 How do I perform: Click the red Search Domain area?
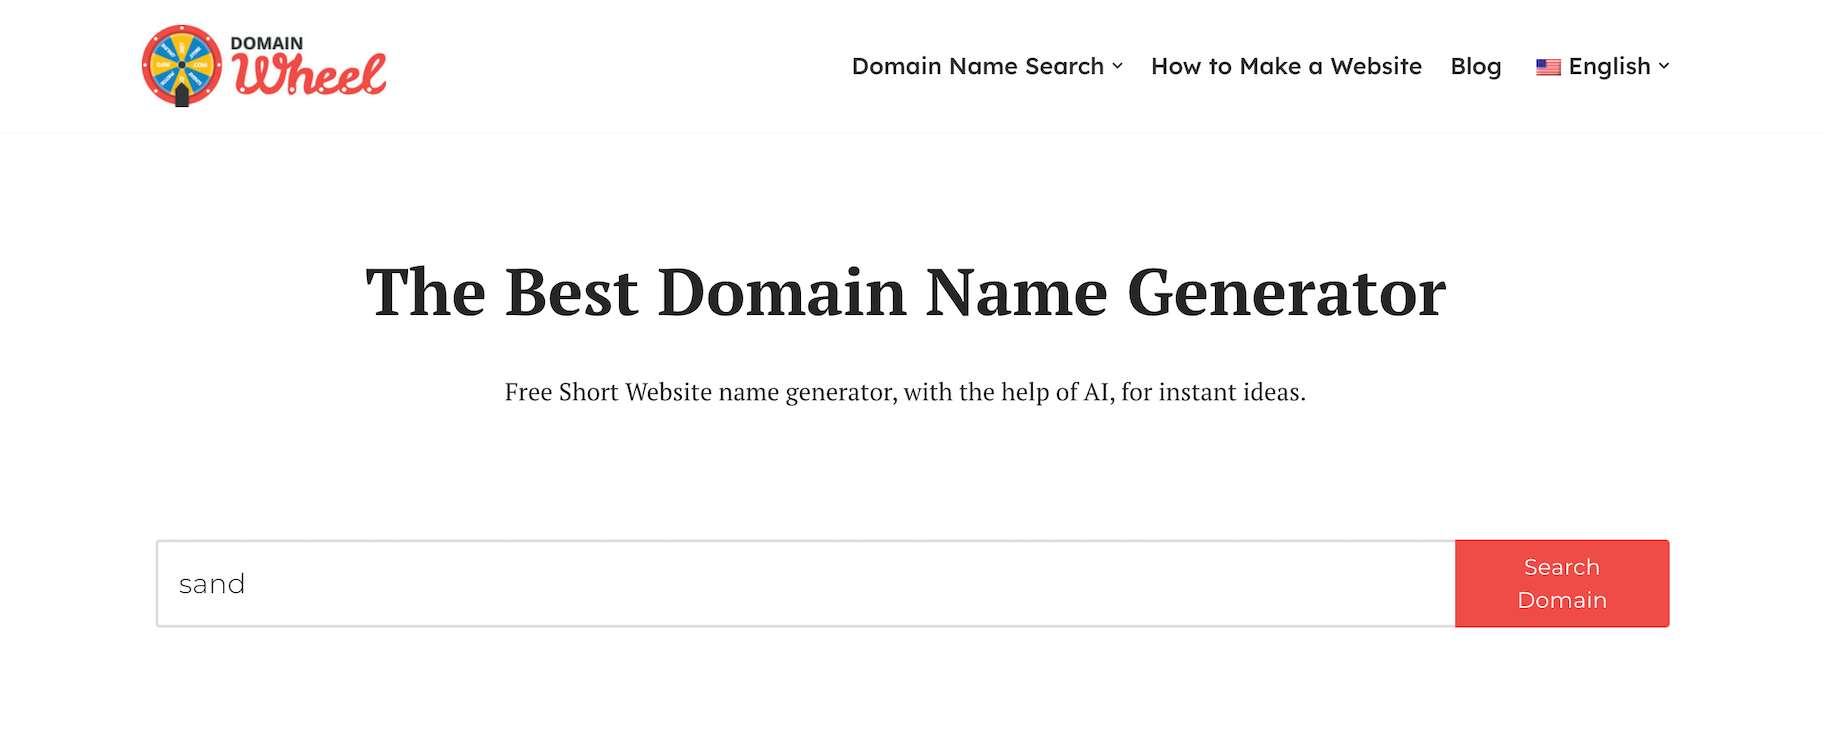(1561, 584)
